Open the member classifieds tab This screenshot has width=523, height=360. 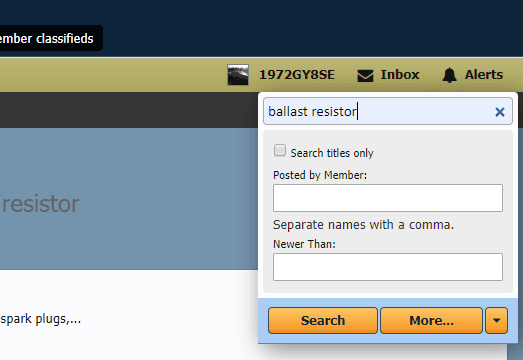point(47,38)
